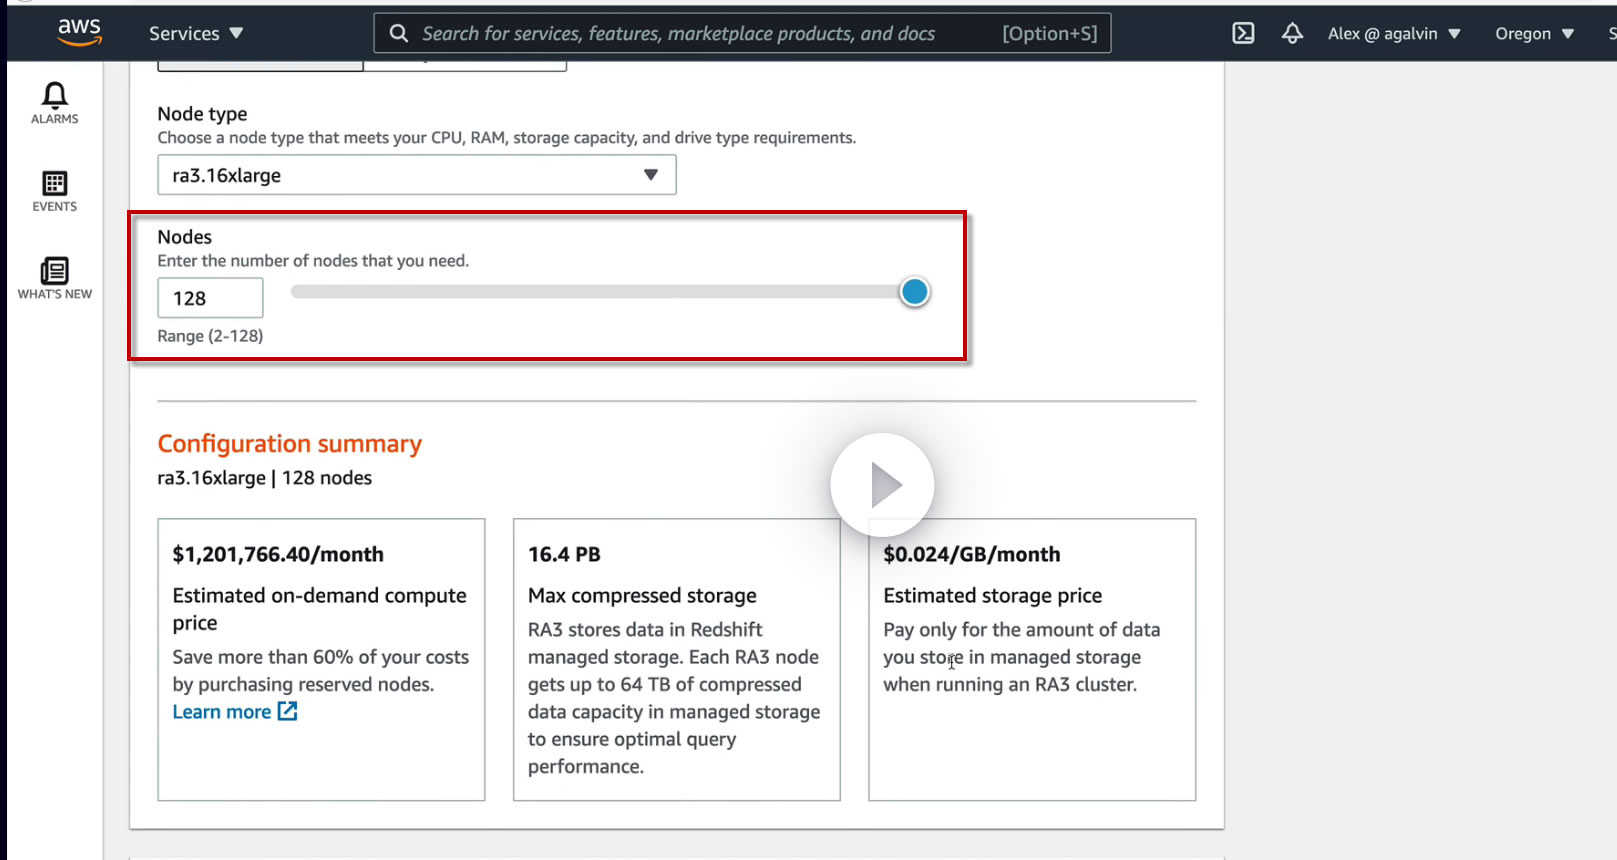Screen dimensions: 1617x860
Task: Open notifications bell in top bar
Action: coord(1292,33)
